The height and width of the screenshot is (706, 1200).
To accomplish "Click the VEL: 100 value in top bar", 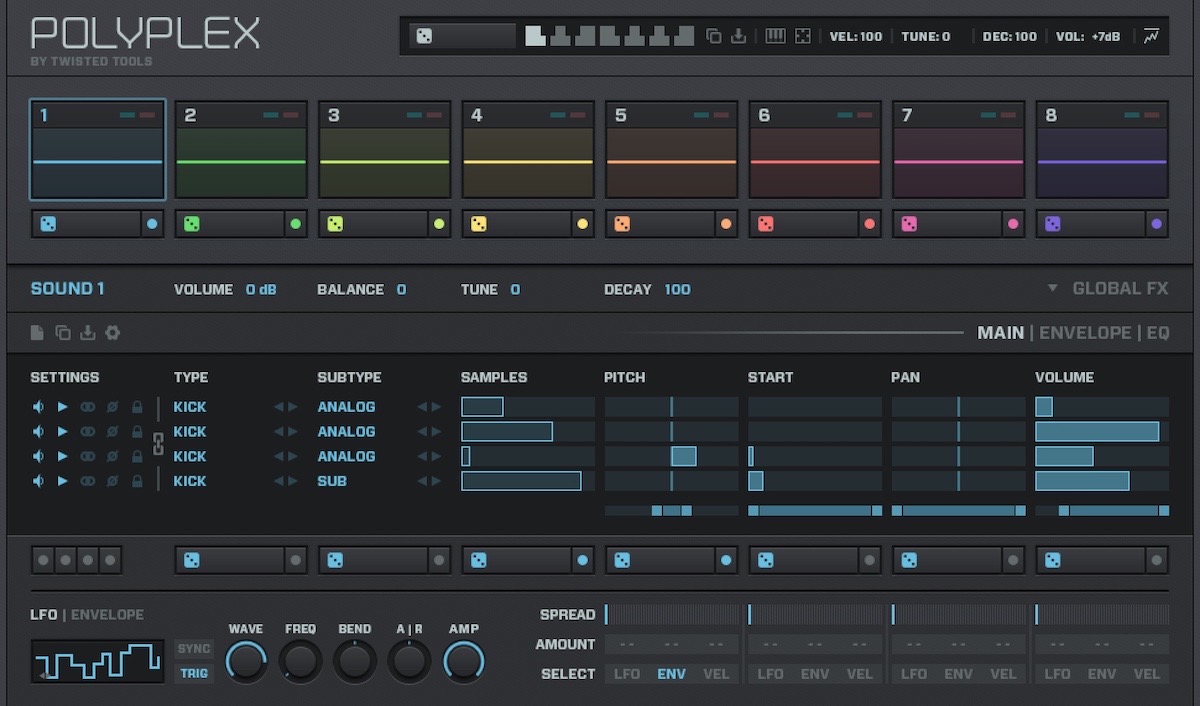I will coord(856,37).
